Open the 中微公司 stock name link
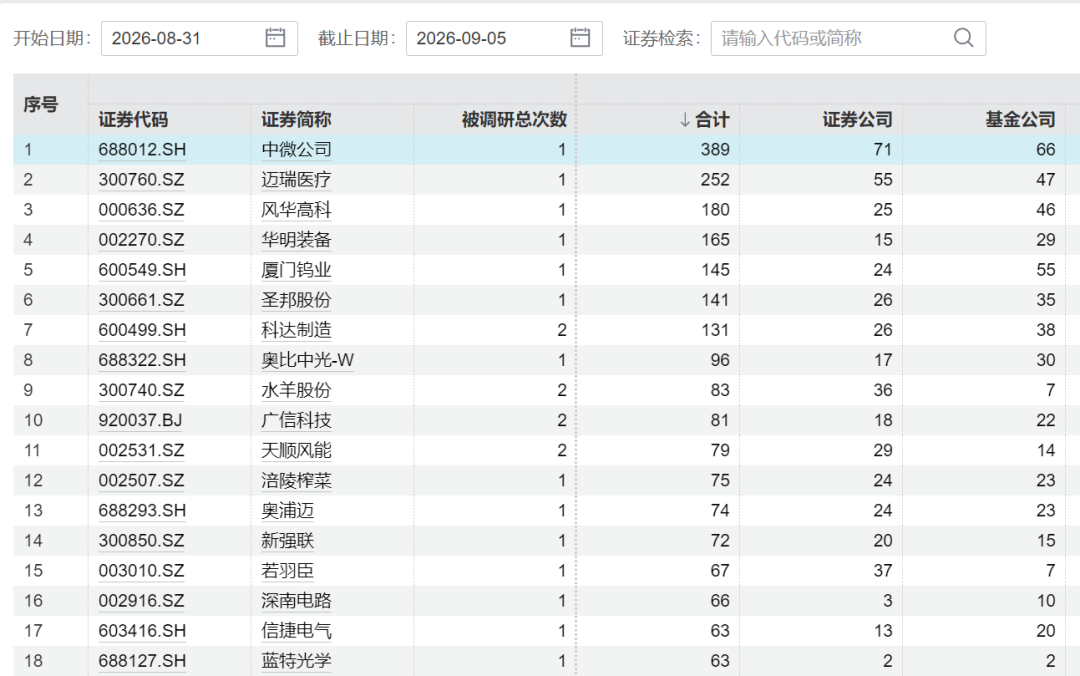 [296, 150]
